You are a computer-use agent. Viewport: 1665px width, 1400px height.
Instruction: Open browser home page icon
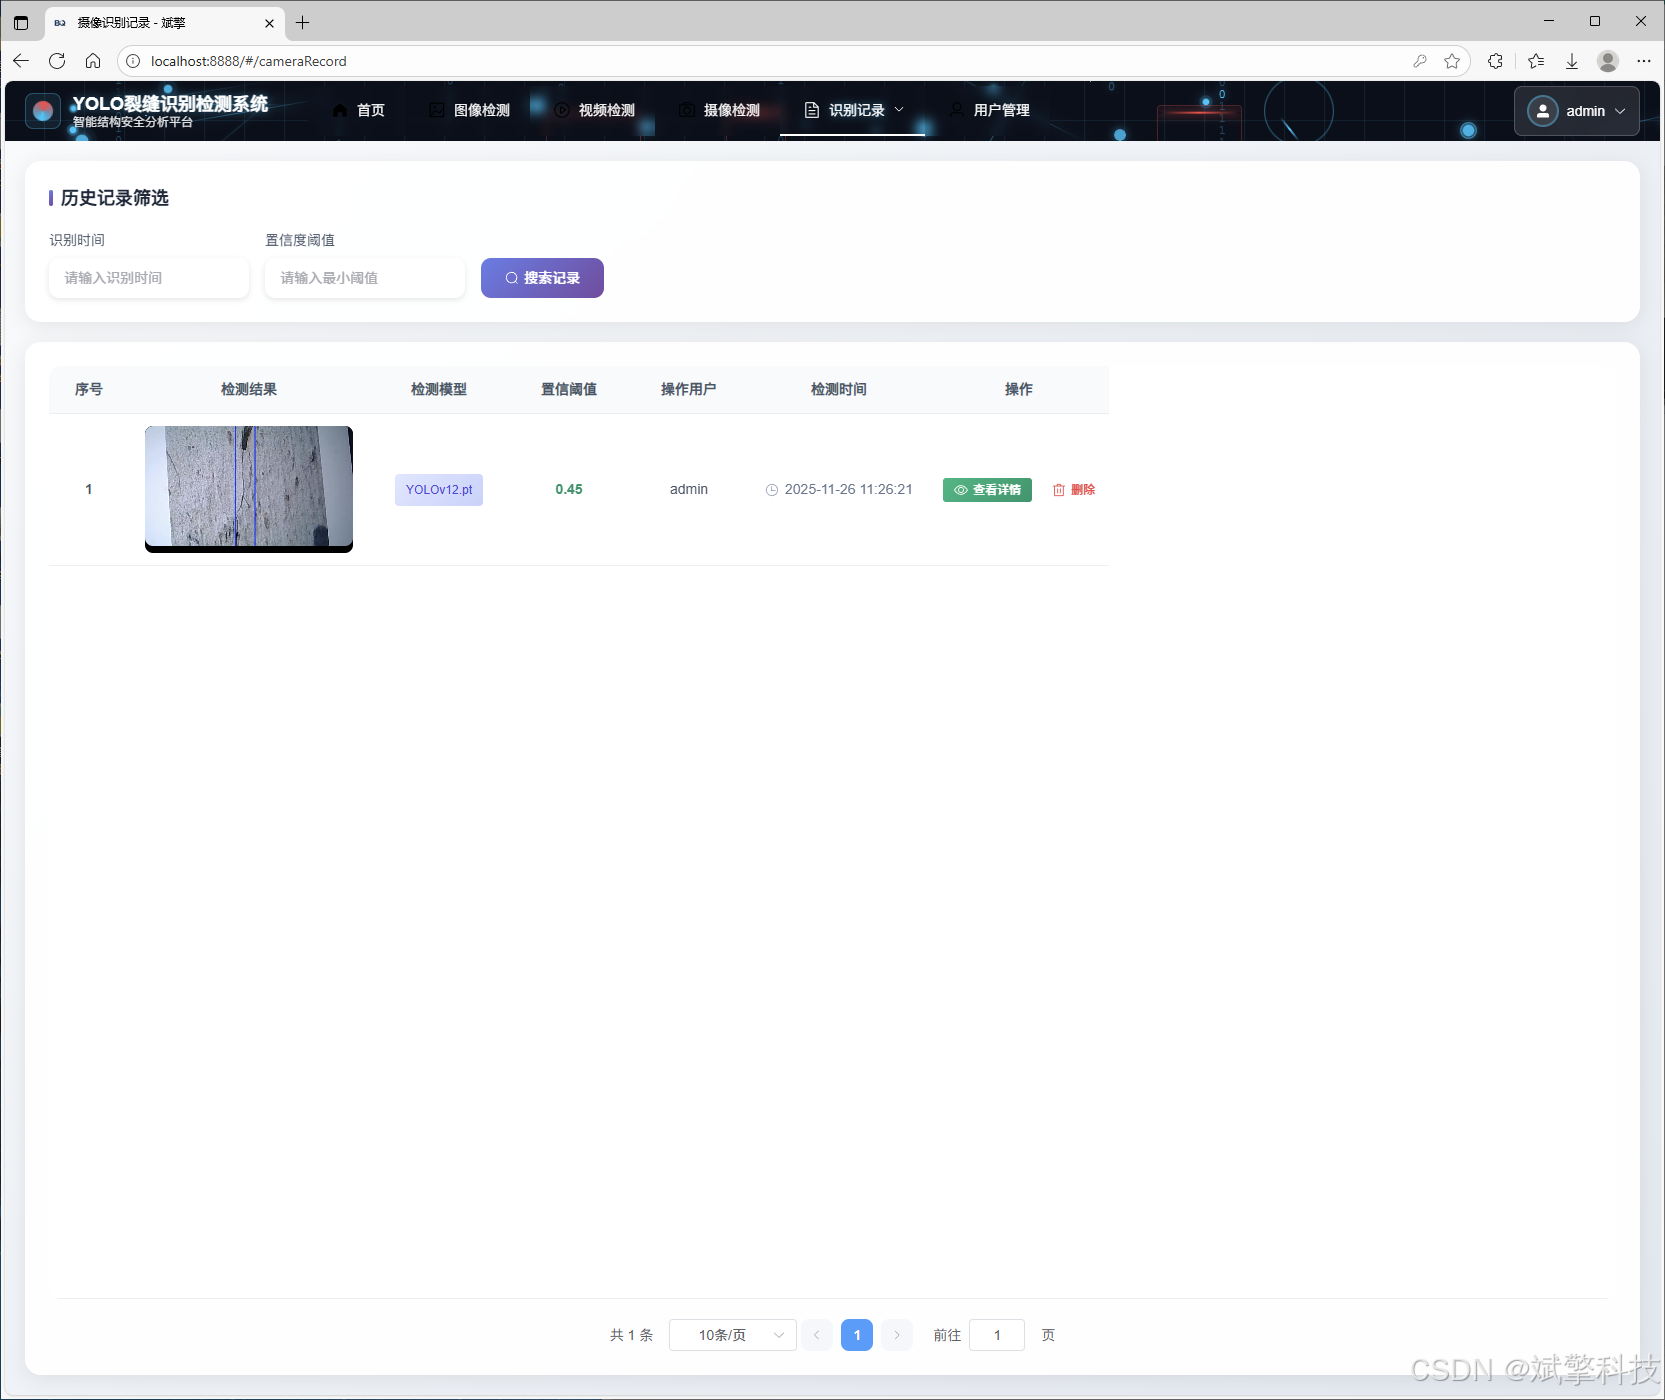coord(93,61)
